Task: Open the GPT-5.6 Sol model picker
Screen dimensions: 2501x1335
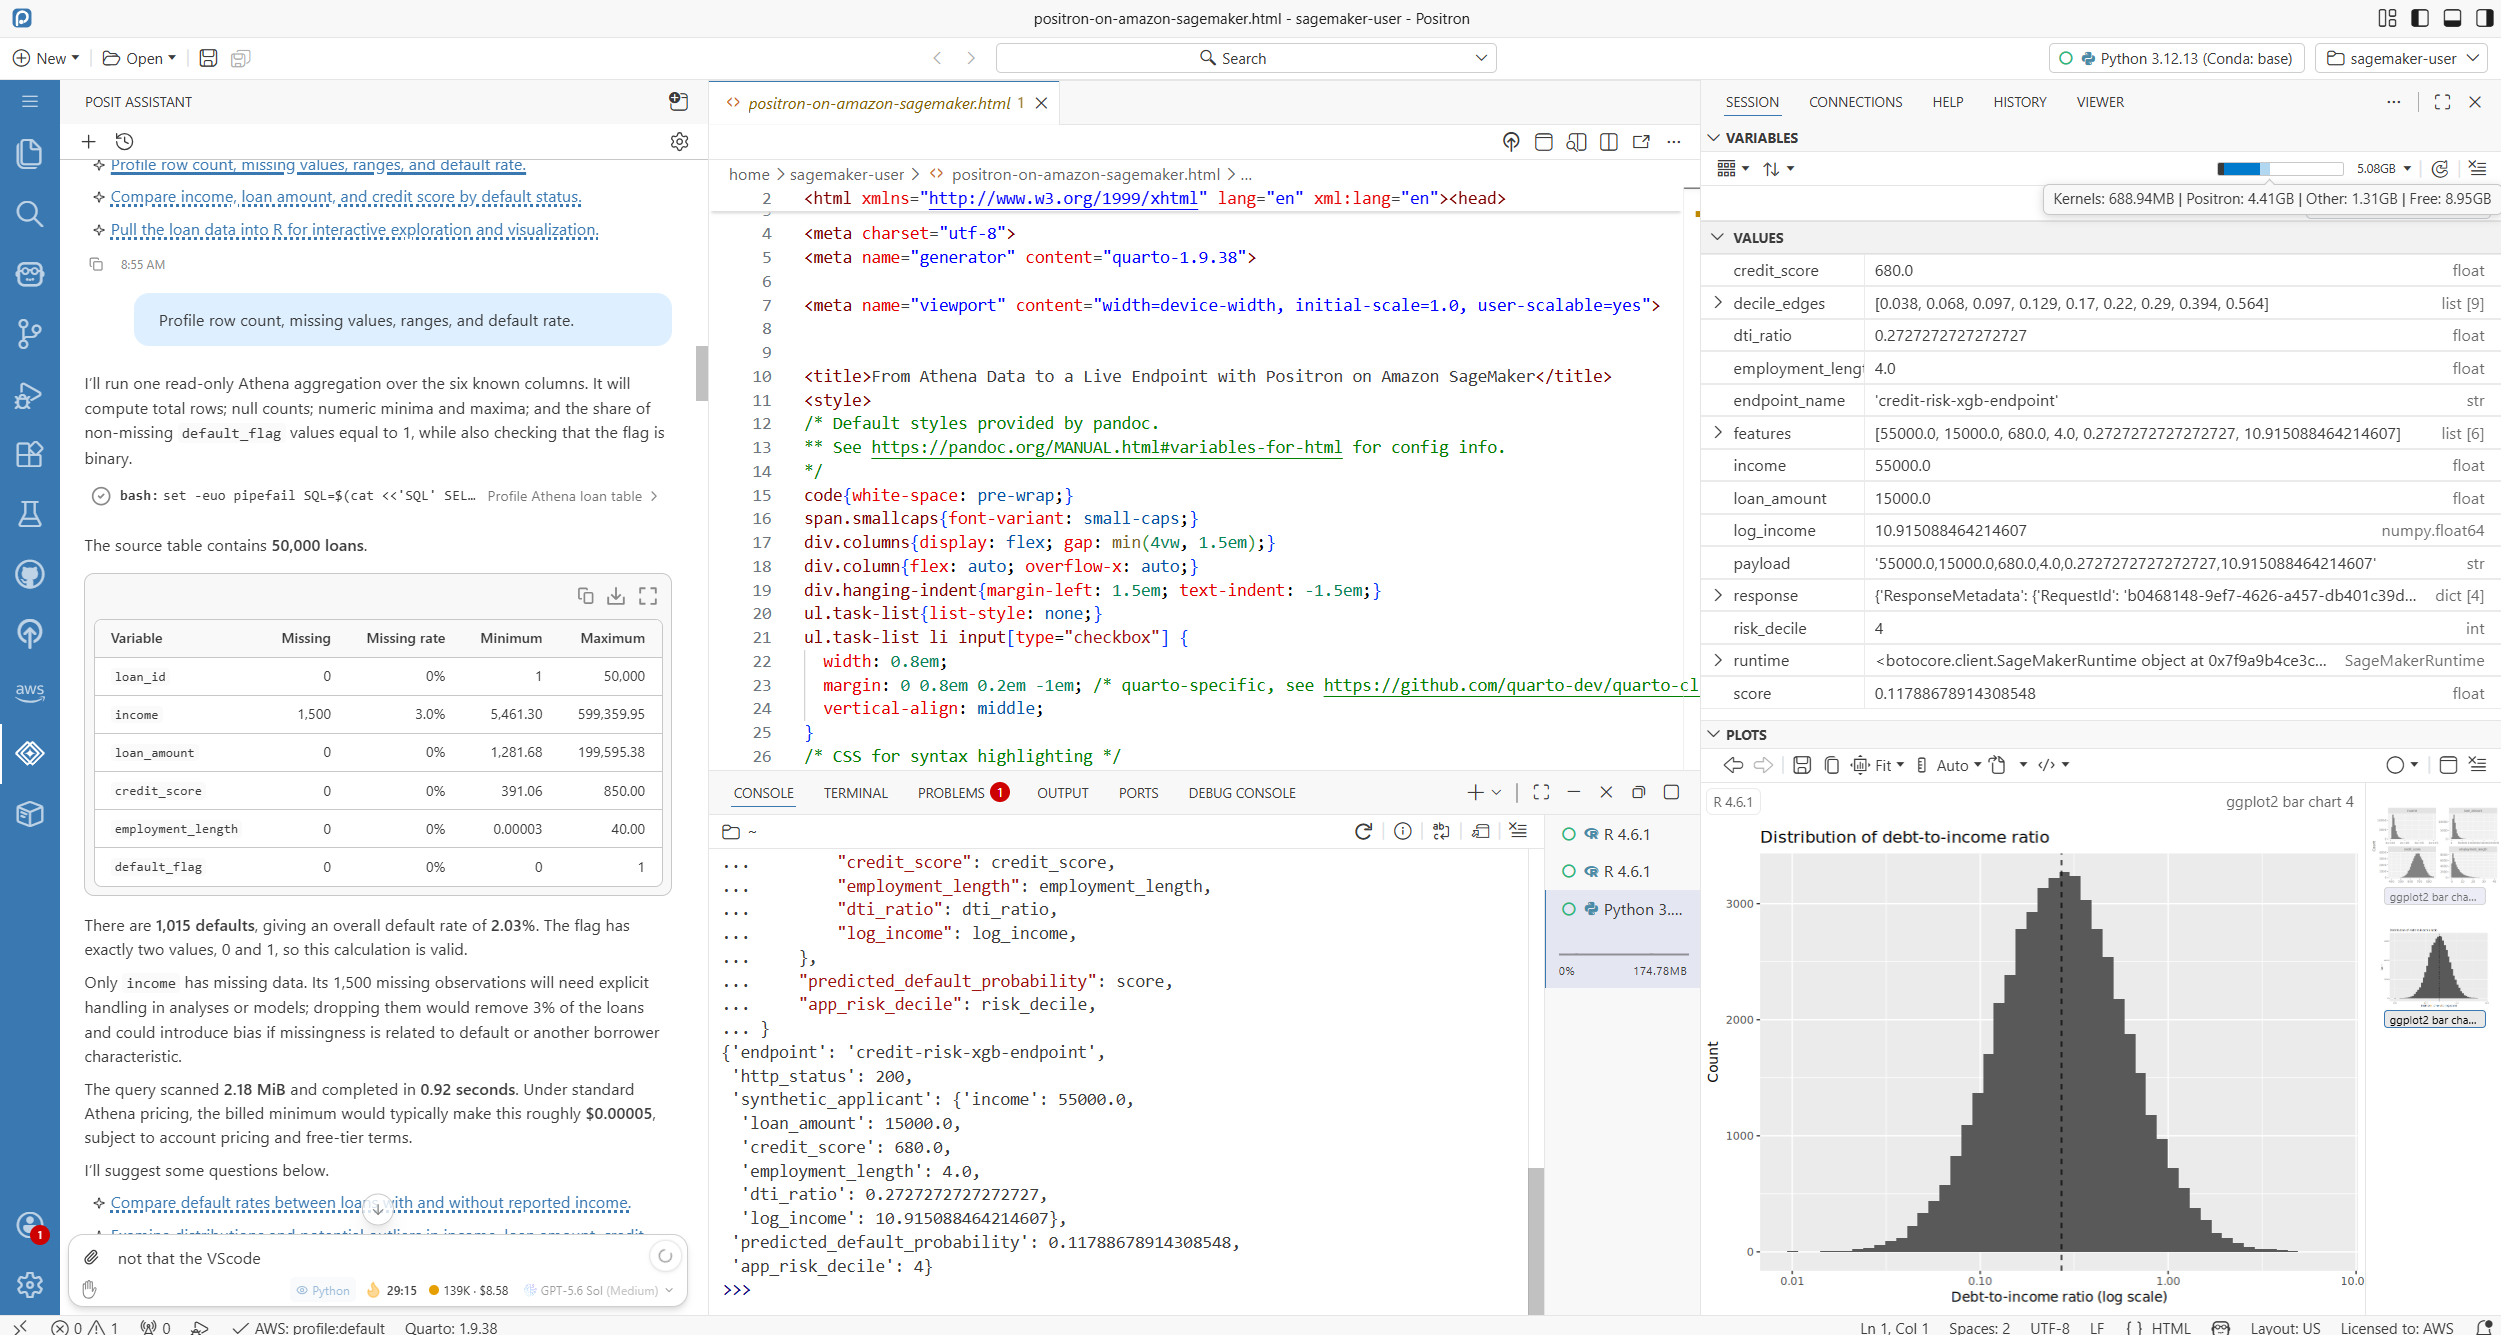Action: (x=598, y=1290)
